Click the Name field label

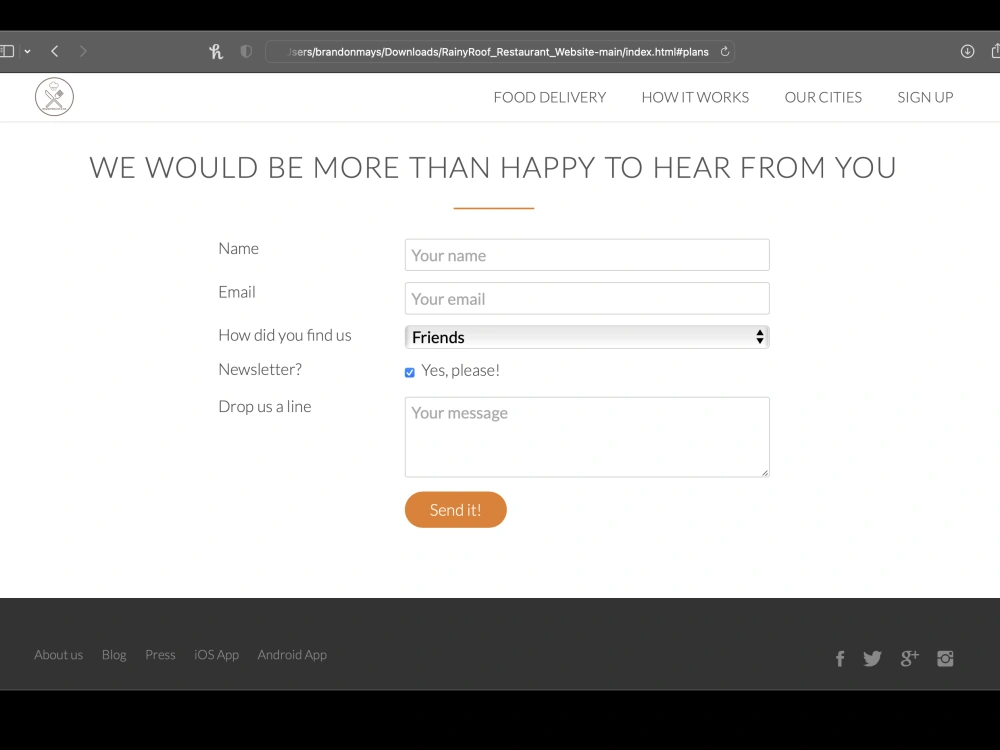pos(239,248)
